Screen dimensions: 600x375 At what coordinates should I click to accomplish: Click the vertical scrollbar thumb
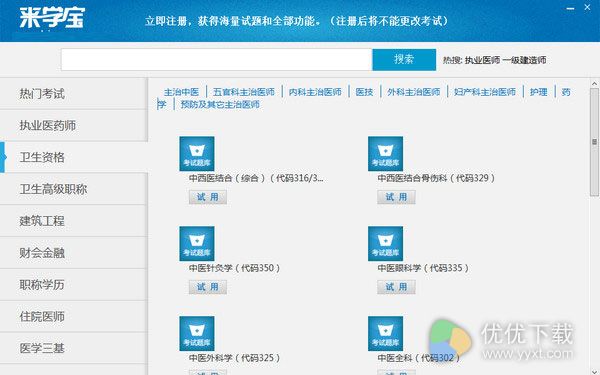tap(594, 142)
